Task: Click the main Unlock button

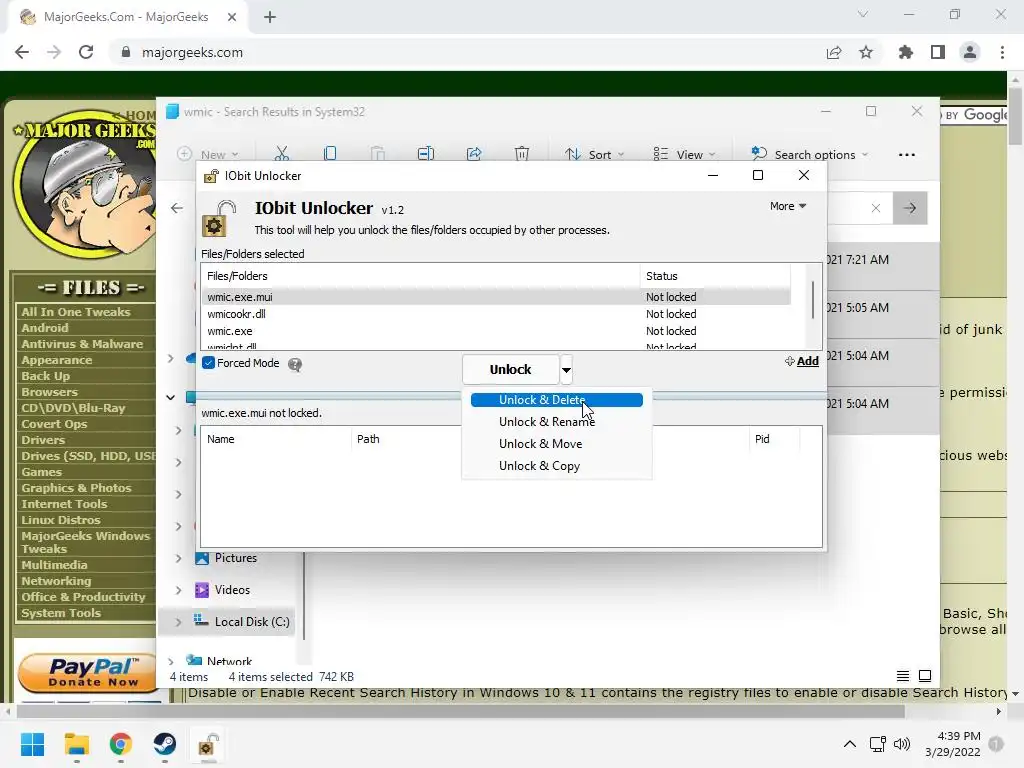Action: [511, 370]
